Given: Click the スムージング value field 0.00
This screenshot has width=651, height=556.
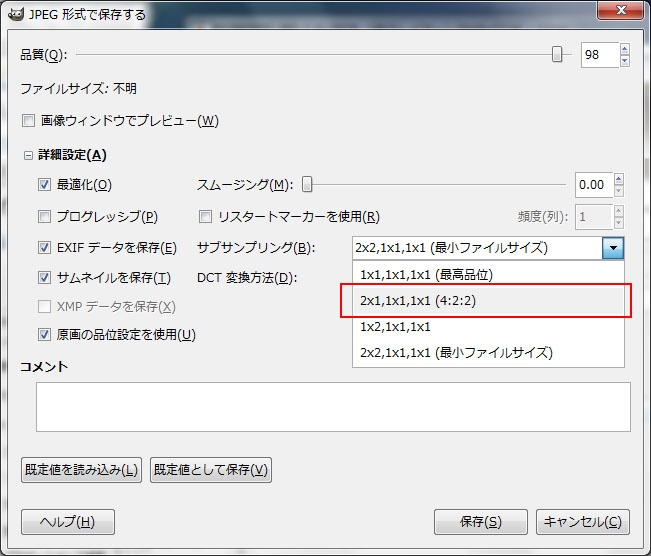Looking at the screenshot, I should click(594, 185).
